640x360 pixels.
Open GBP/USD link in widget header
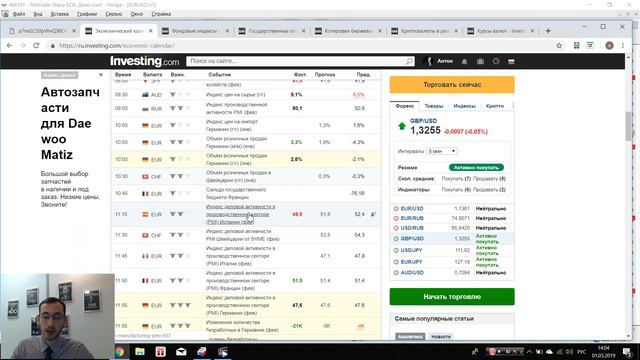point(423,121)
